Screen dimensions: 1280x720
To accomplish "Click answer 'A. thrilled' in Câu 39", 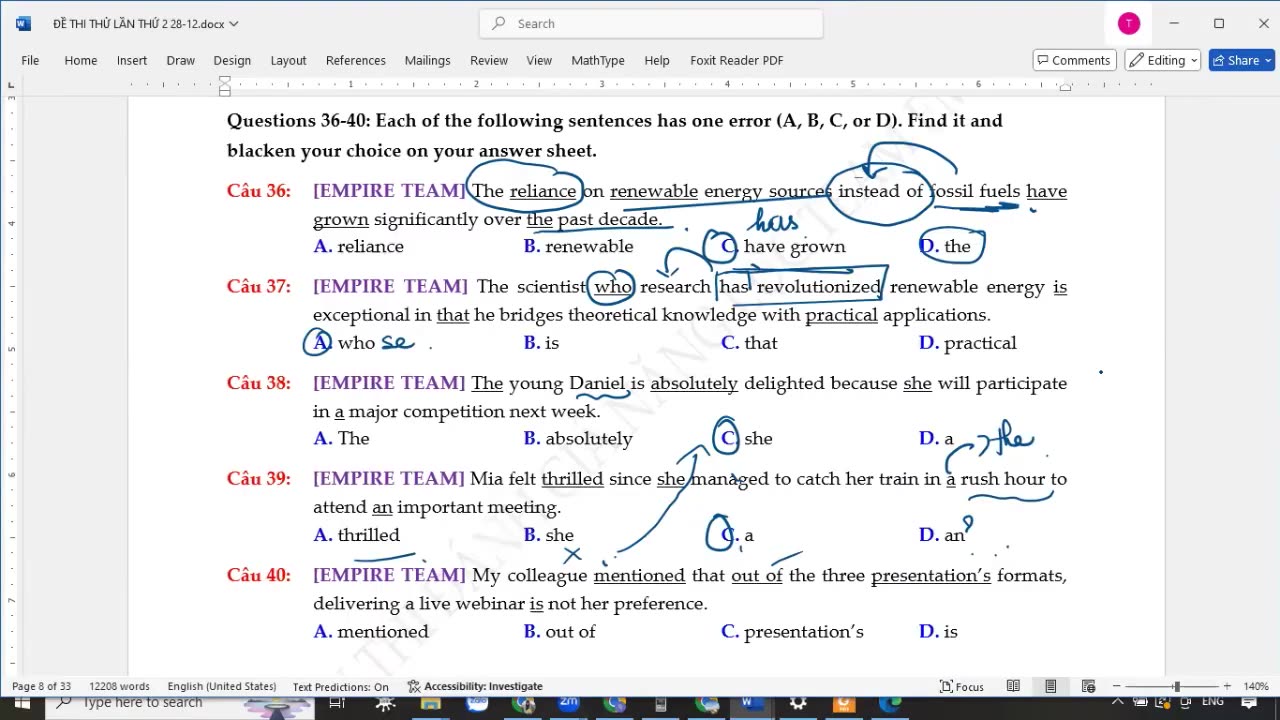I will point(356,535).
